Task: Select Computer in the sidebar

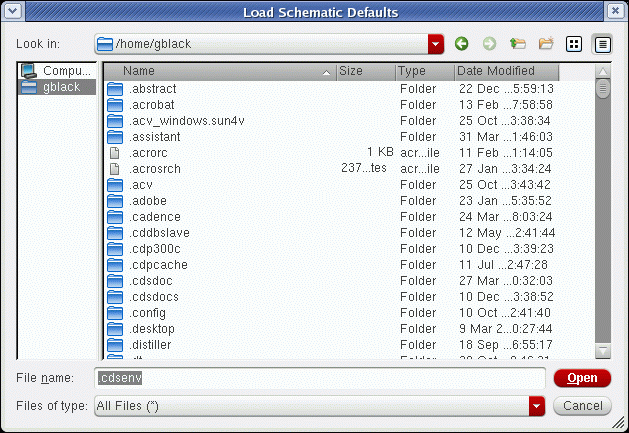Action: coord(57,71)
